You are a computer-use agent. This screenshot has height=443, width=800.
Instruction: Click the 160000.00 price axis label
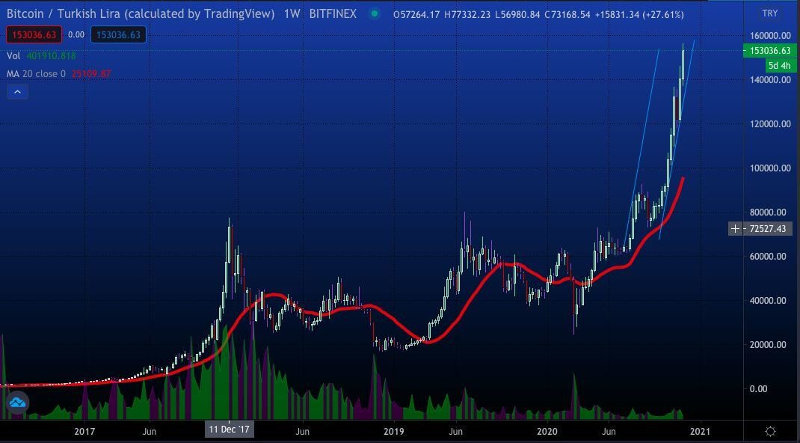click(770, 36)
